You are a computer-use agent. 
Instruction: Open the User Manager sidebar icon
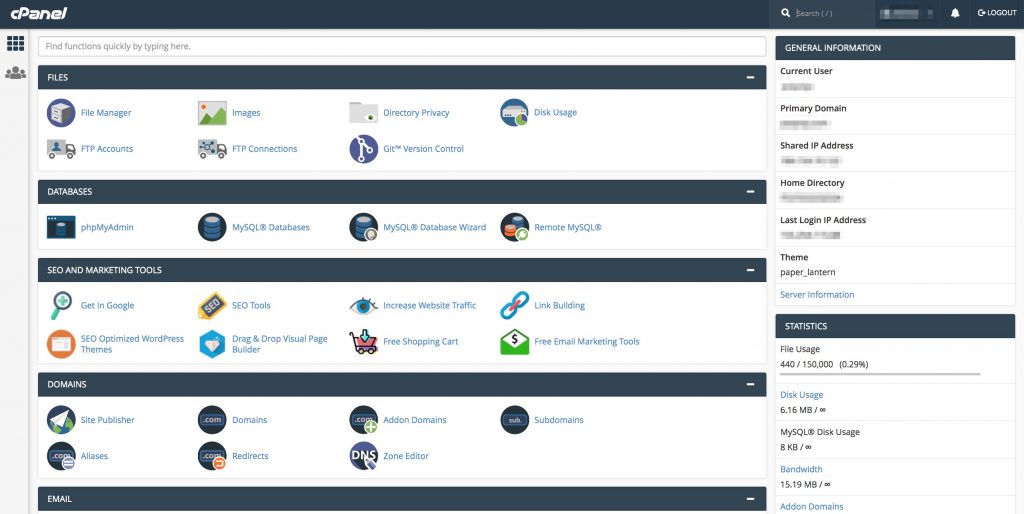coord(15,73)
